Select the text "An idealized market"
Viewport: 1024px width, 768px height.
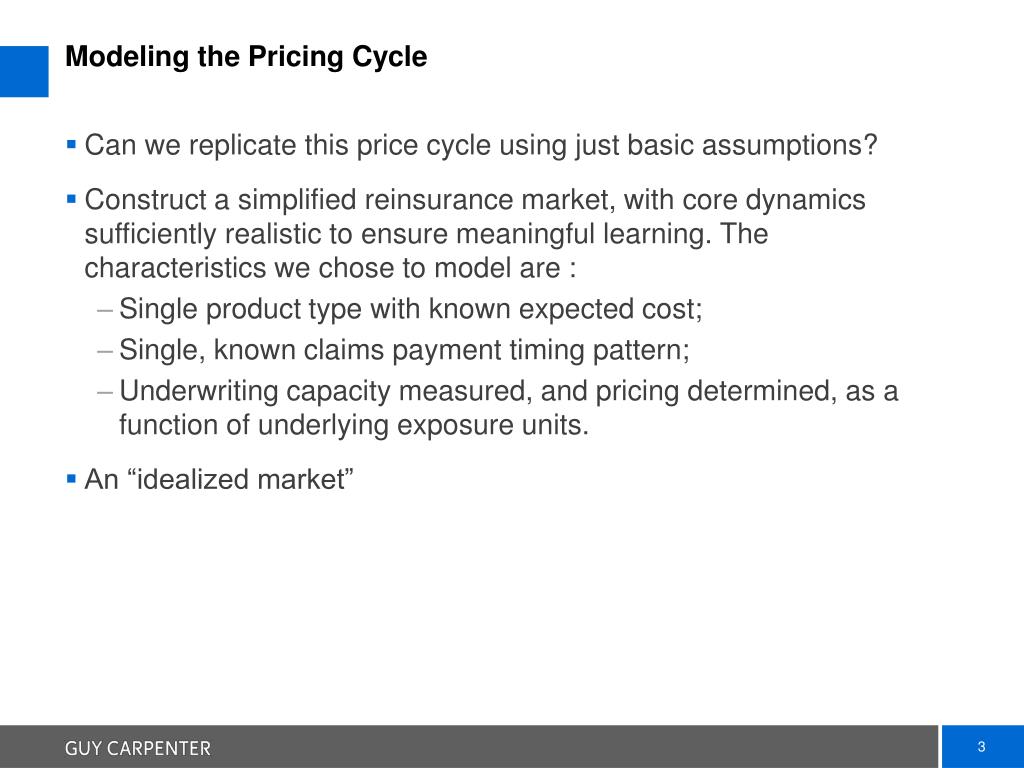220,480
